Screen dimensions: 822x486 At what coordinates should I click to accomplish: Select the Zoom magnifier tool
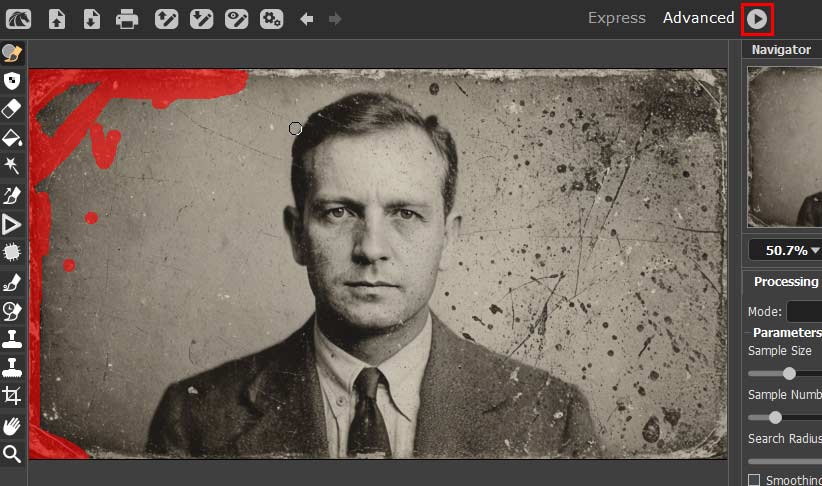[x=12, y=454]
